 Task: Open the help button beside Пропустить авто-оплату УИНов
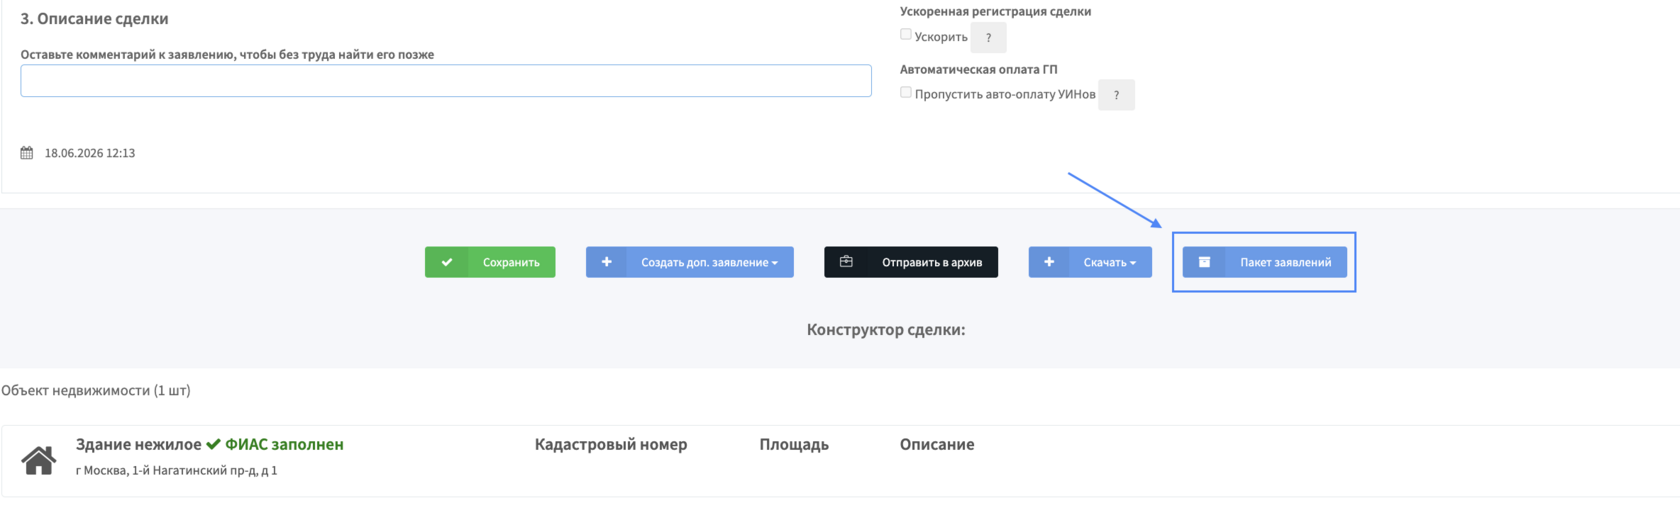(1116, 95)
